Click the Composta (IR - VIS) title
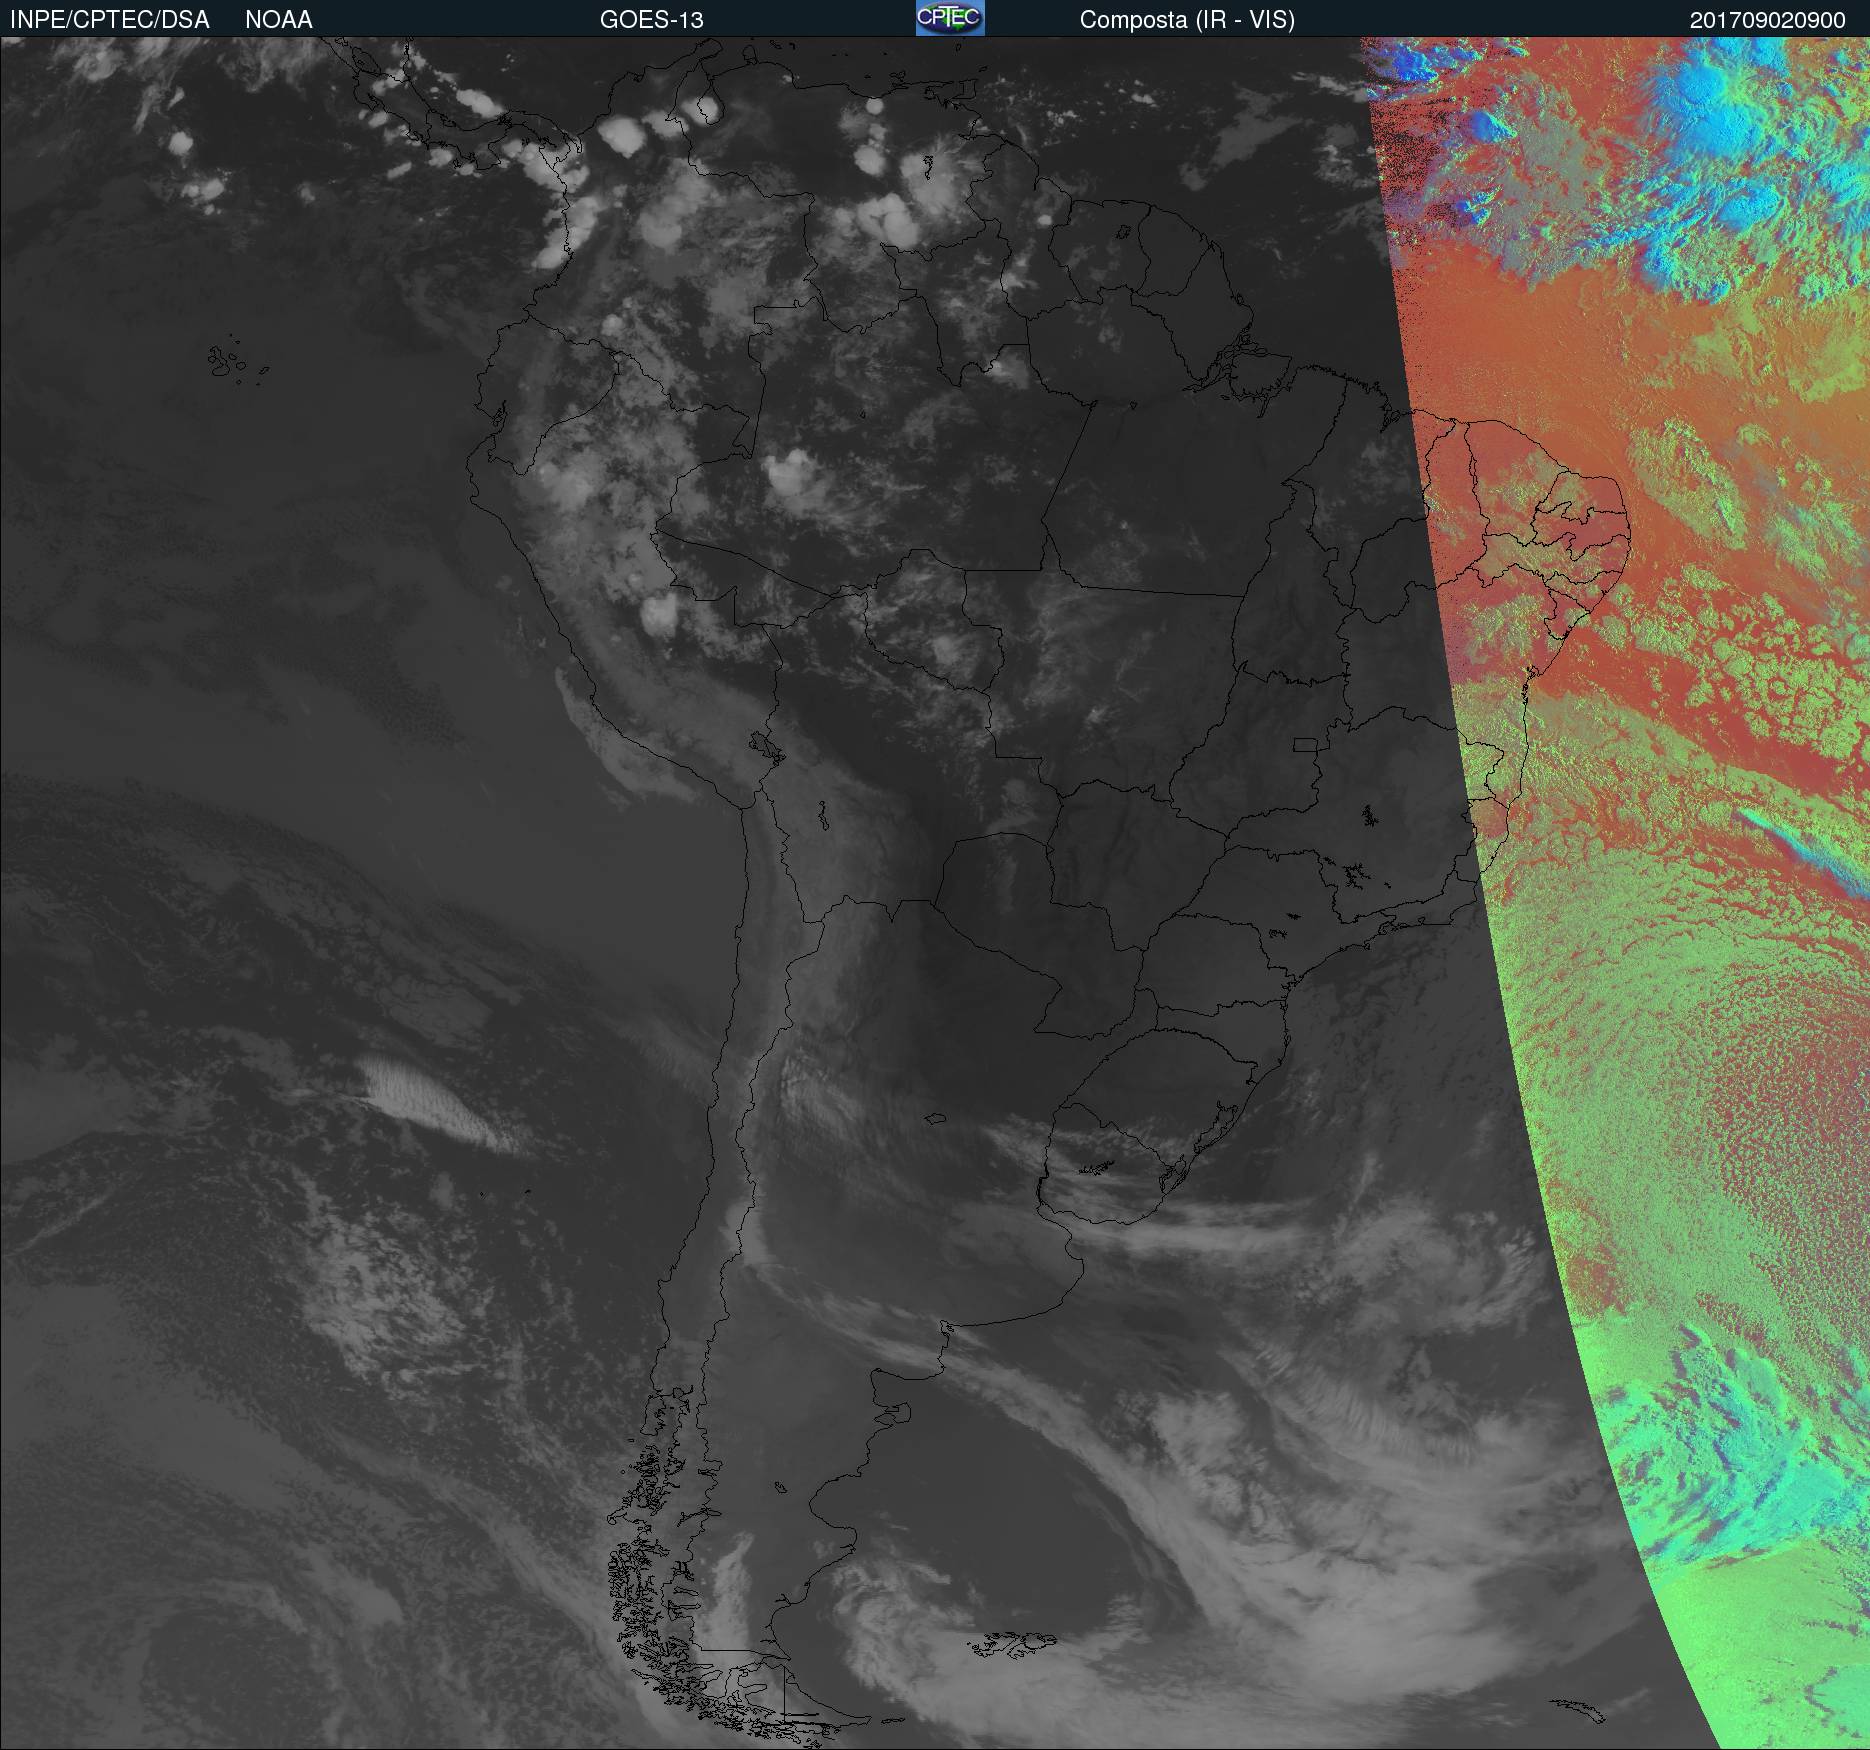This screenshot has width=1870, height=1750. 1187,20
